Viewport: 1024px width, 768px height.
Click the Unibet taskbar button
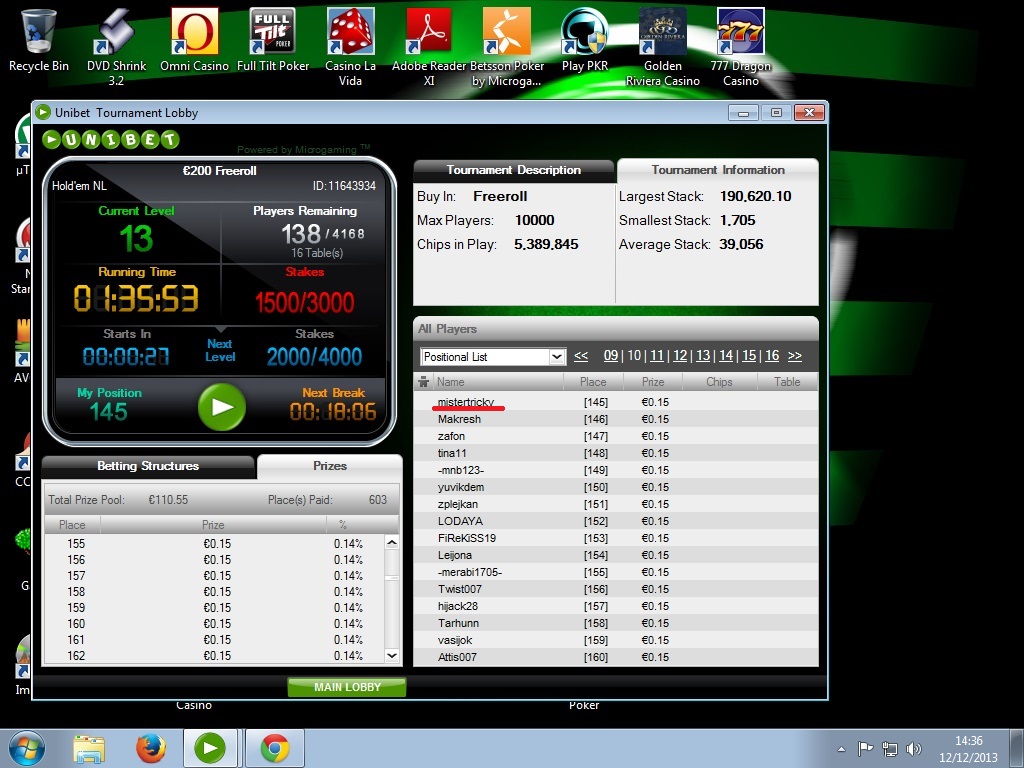click(210, 748)
